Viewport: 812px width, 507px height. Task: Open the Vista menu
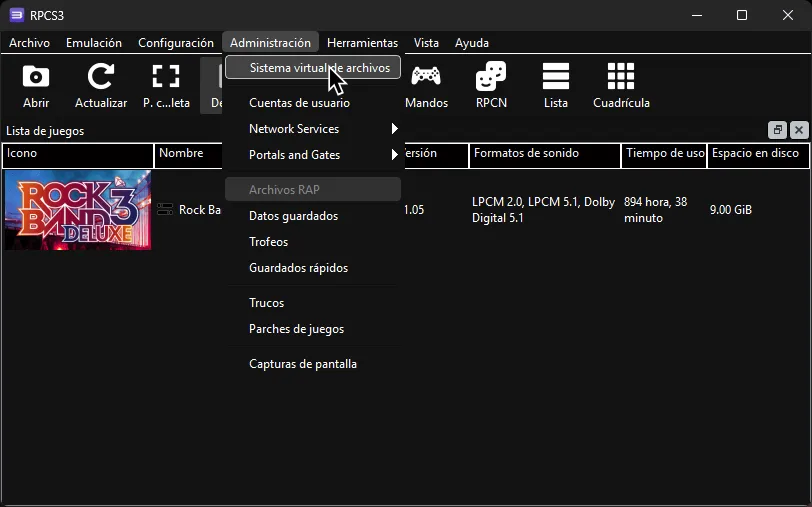[x=426, y=42]
